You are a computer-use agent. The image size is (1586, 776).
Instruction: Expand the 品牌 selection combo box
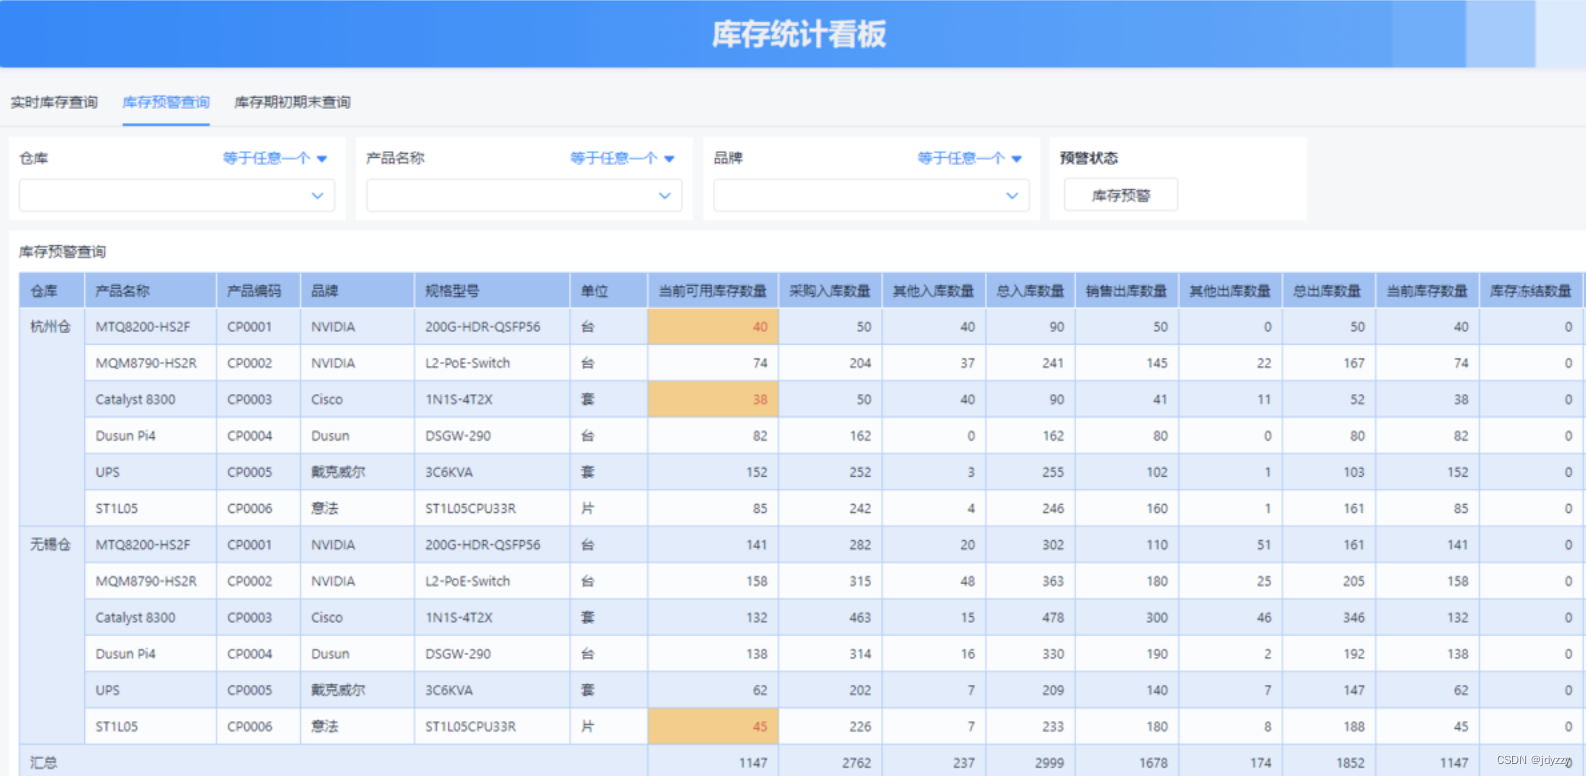[872, 196]
